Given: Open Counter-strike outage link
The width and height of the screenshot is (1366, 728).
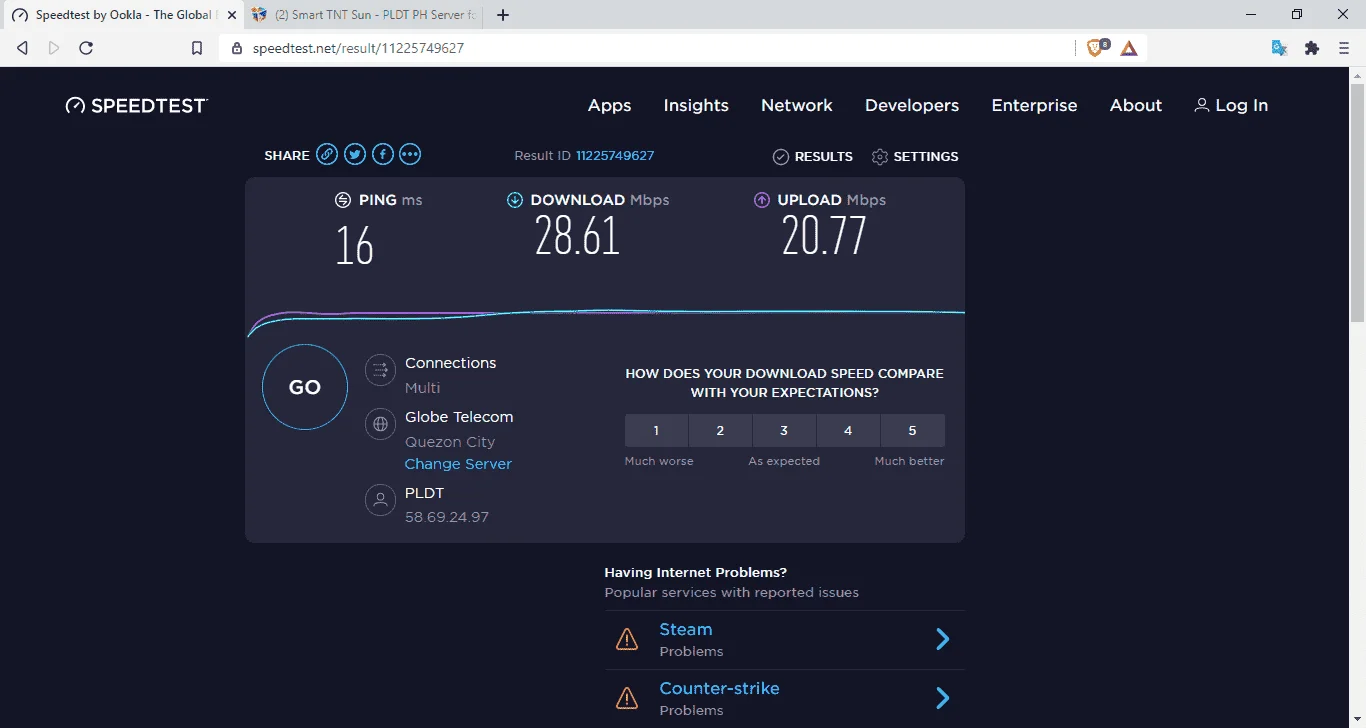Looking at the screenshot, I should point(719,688).
